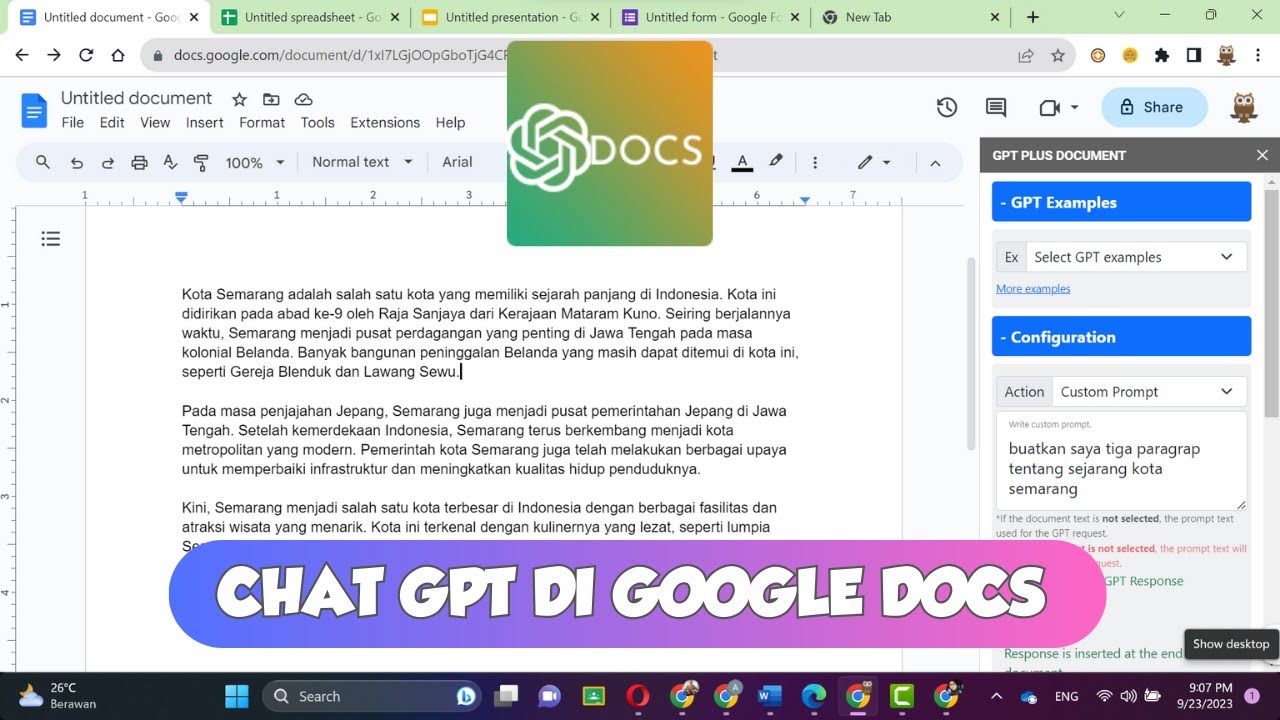Click the More examples link
The width and height of the screenshot is (1280, 720).
pyautogui.click(x=1032, y=288)
